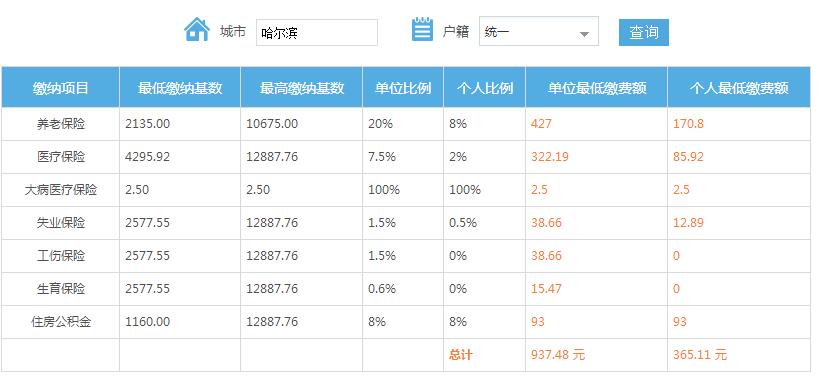
Task: Select the 工伤保险 row label
Action: pos(61,256)
